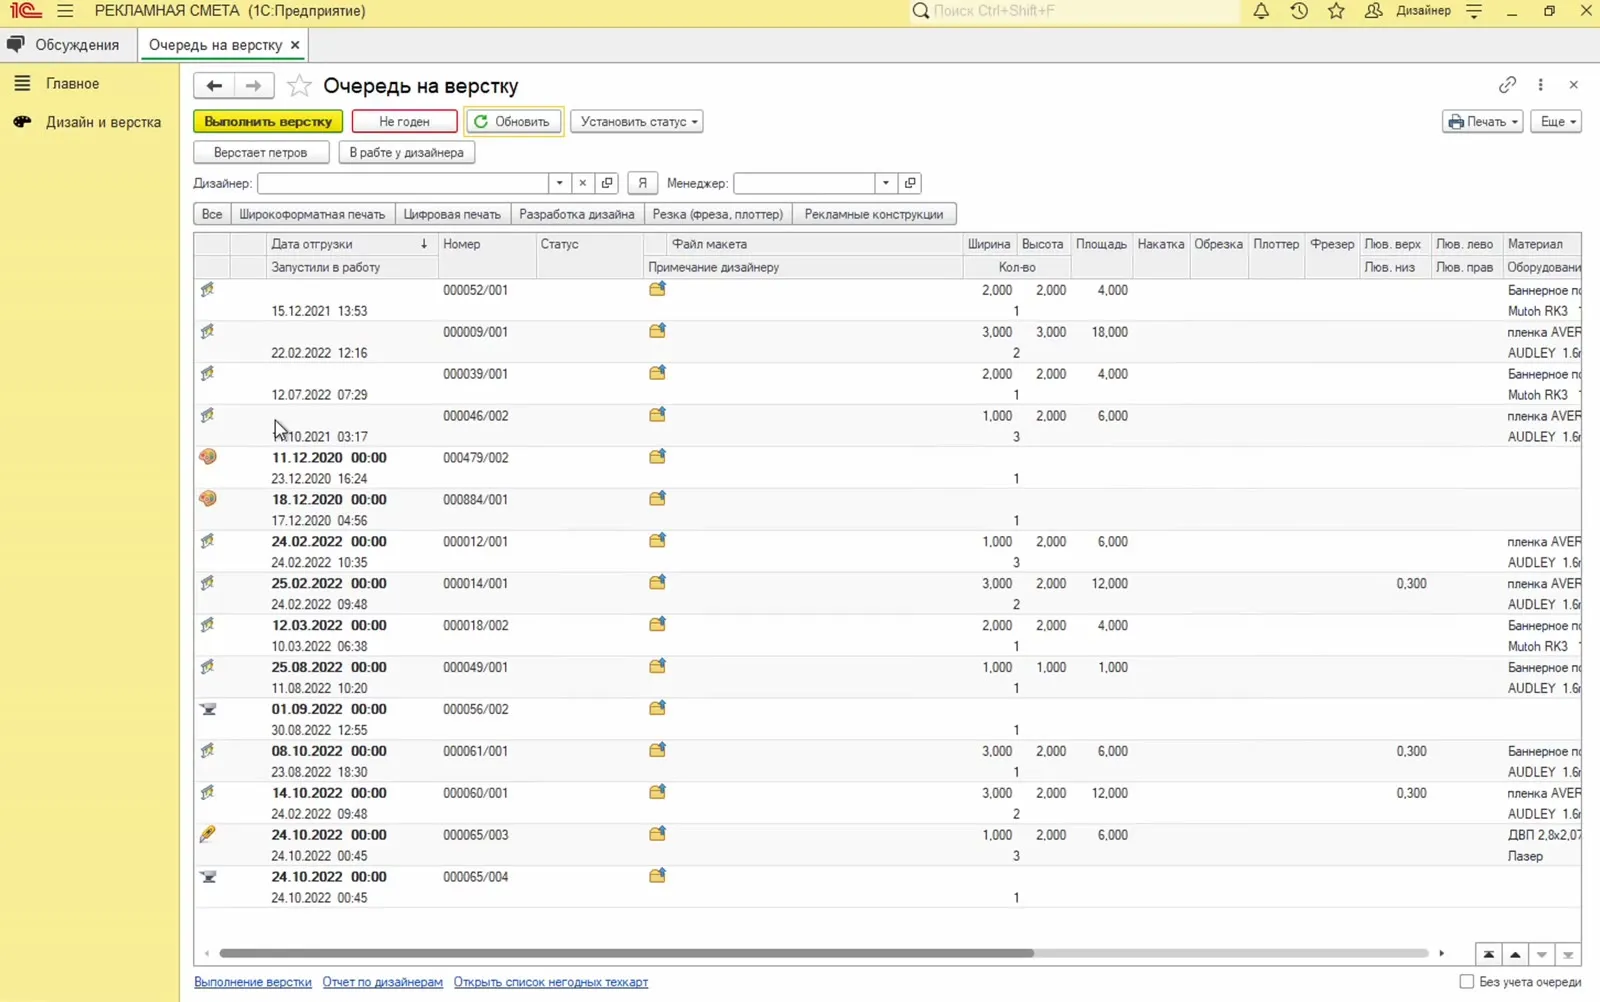The height and width of the screenshot is (1002, 1600).
Task: Select the Цифровая печать filter tab
Action: click(x=452, y=214)
